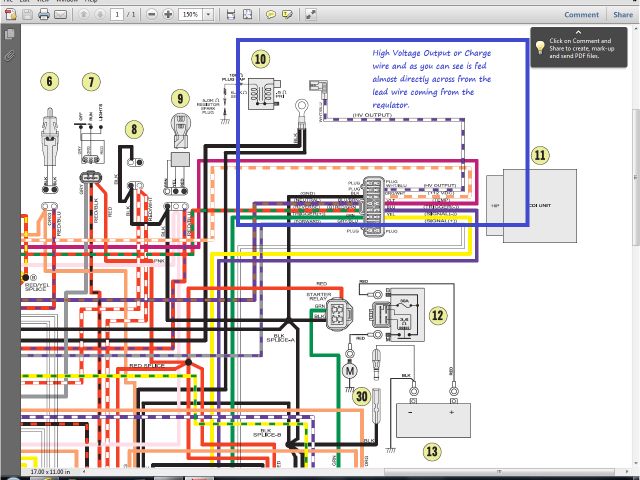
Task: Switch to Read Mode view
Action: pos(311,15)
